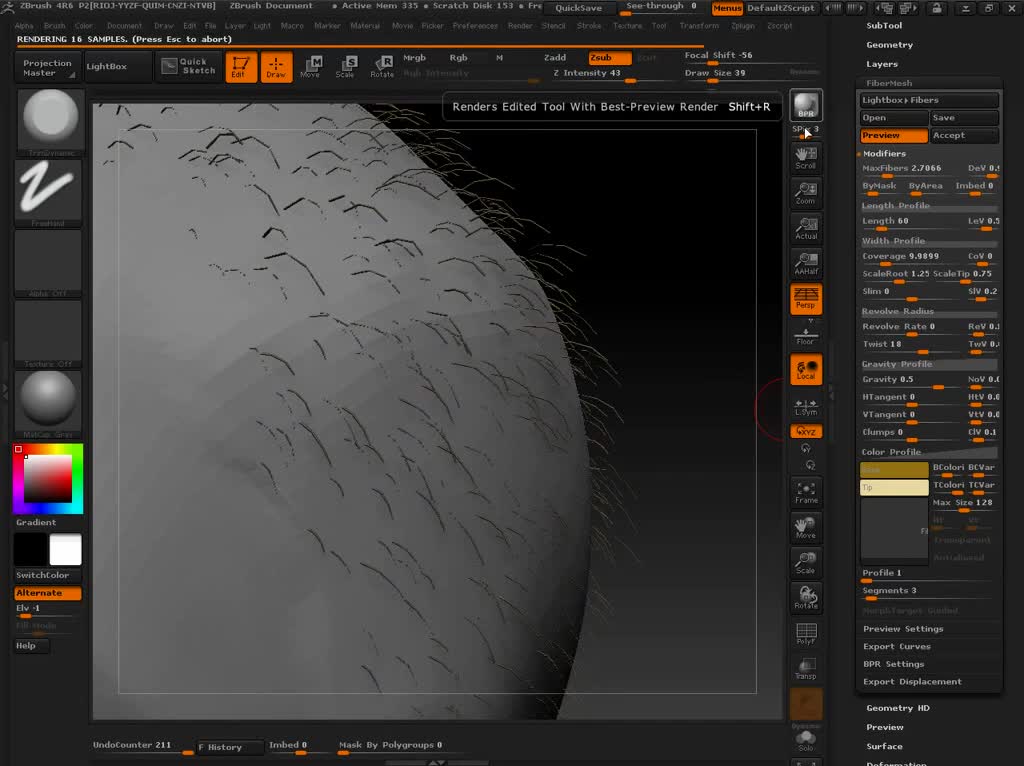The width and height of the screenshot is (1024, 766).
Task: Open the Preferences menu
Action: pos(475,26)
